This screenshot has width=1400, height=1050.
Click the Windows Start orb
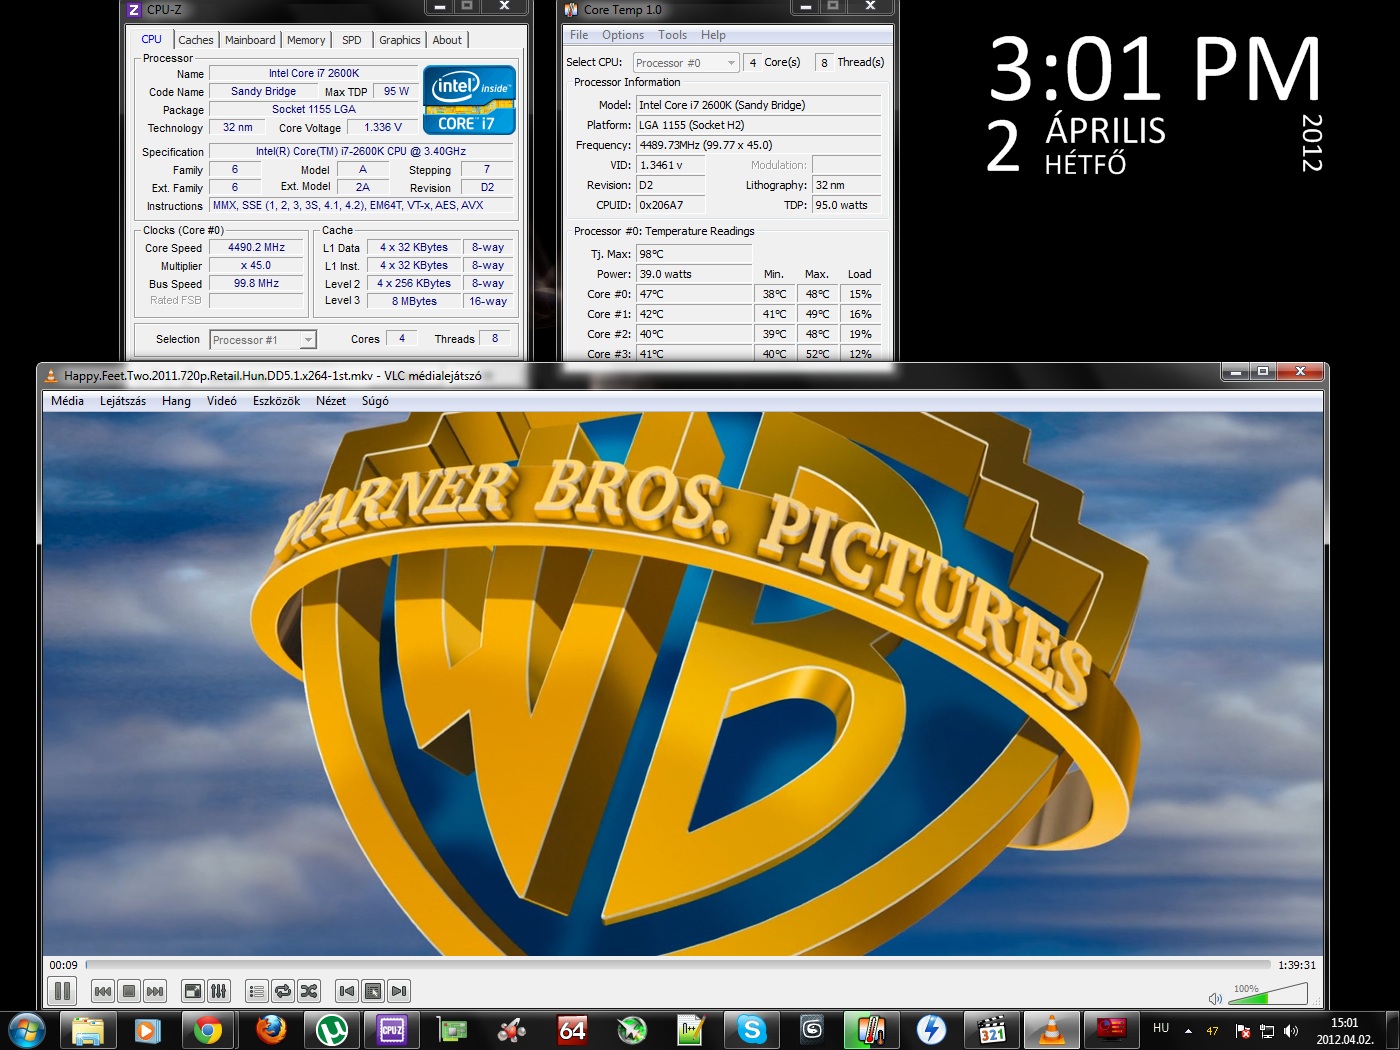point(26,1030)
